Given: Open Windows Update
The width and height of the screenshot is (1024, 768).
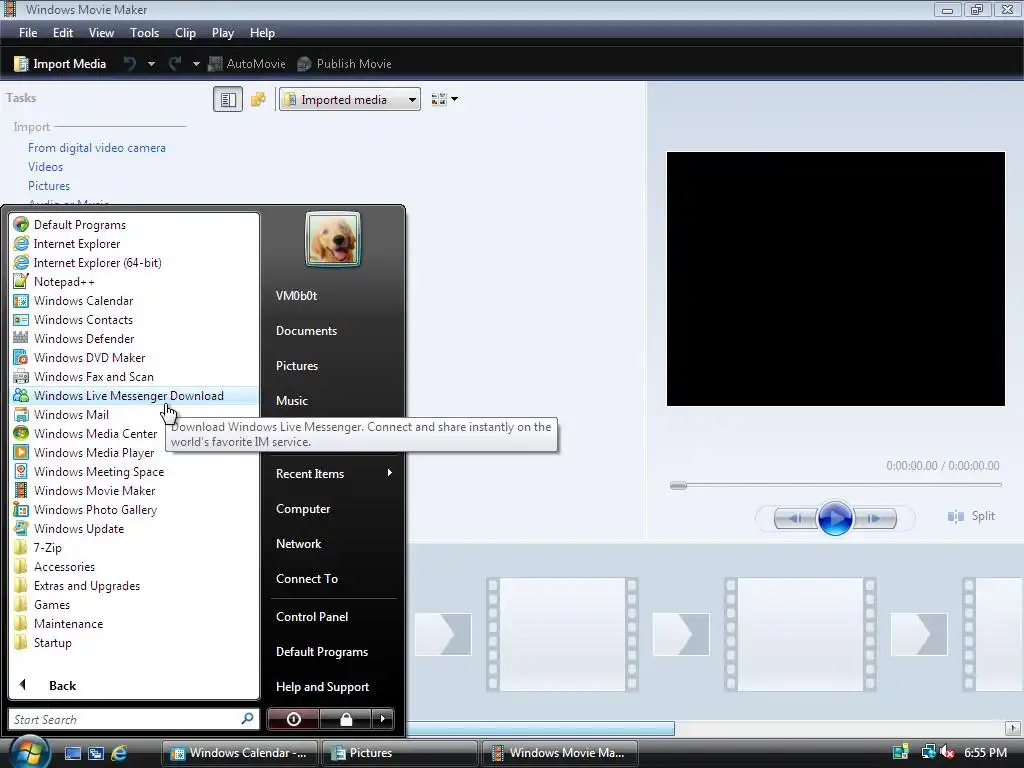Looking at the screenshot, I should pos(135,528).
